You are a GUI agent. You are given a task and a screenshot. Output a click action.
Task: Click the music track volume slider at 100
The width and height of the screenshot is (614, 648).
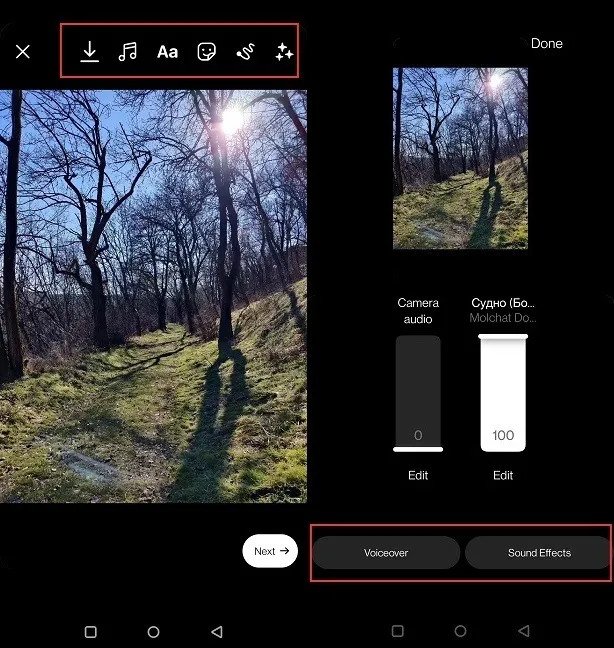click(503, 393)
